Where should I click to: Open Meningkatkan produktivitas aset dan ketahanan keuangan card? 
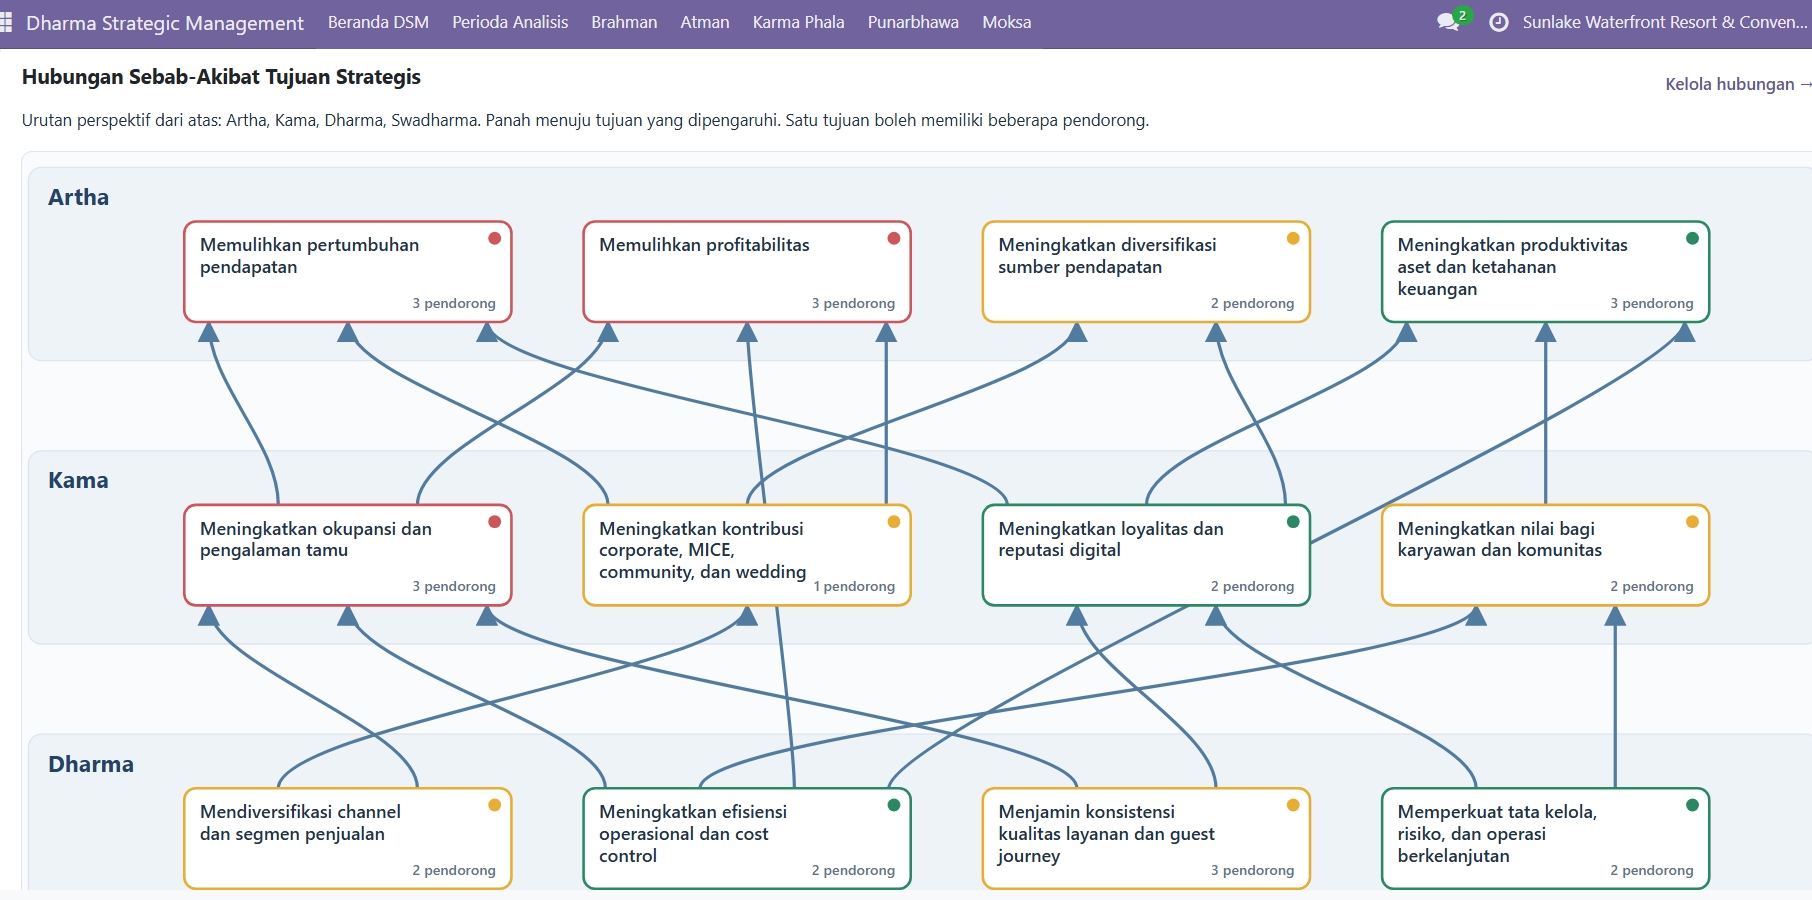click(1545, 272)
